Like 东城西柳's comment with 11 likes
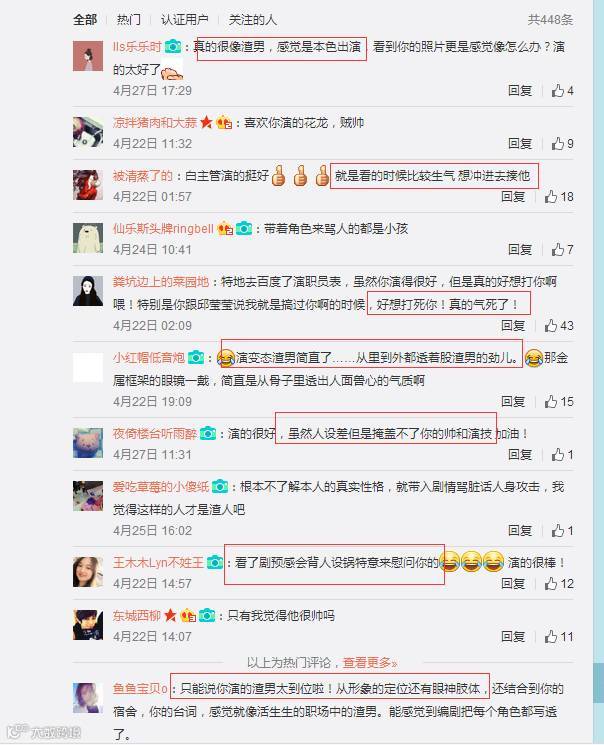604x745 pixels. pyautogui.click(x=551, y=636)
